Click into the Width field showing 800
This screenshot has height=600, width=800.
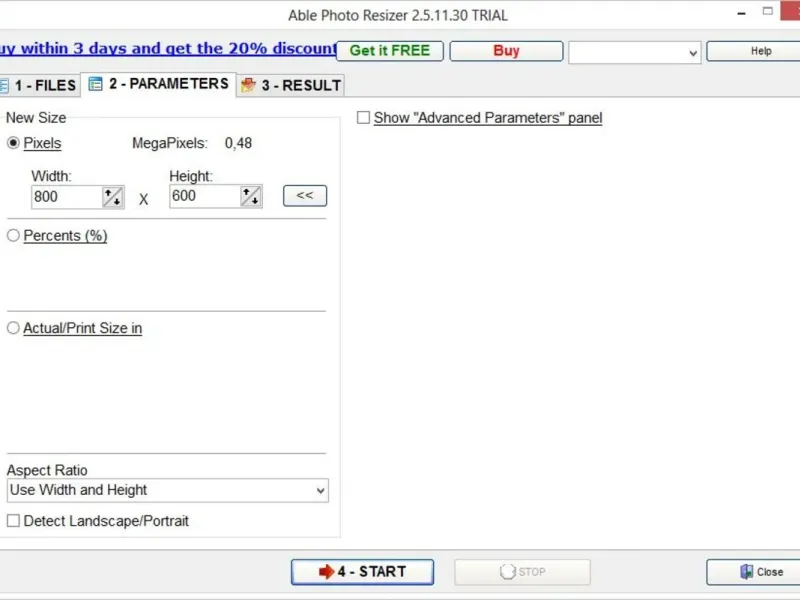coord(67,197)
